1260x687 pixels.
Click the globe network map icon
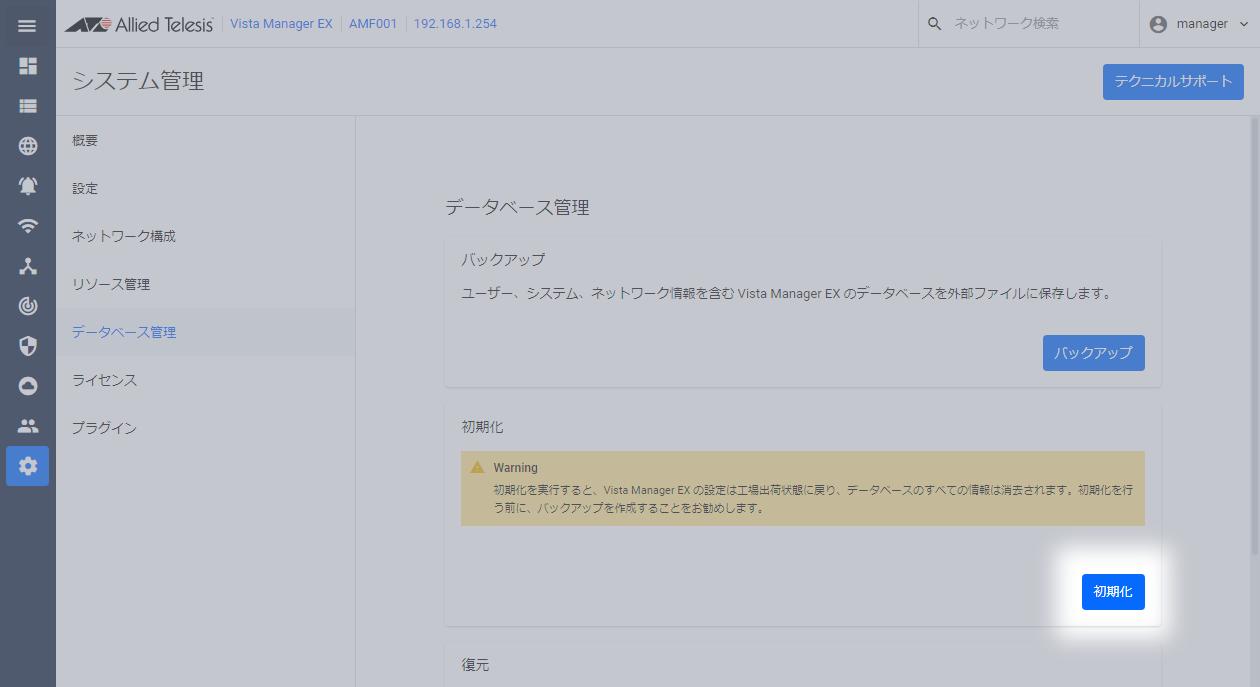(28, 146)
